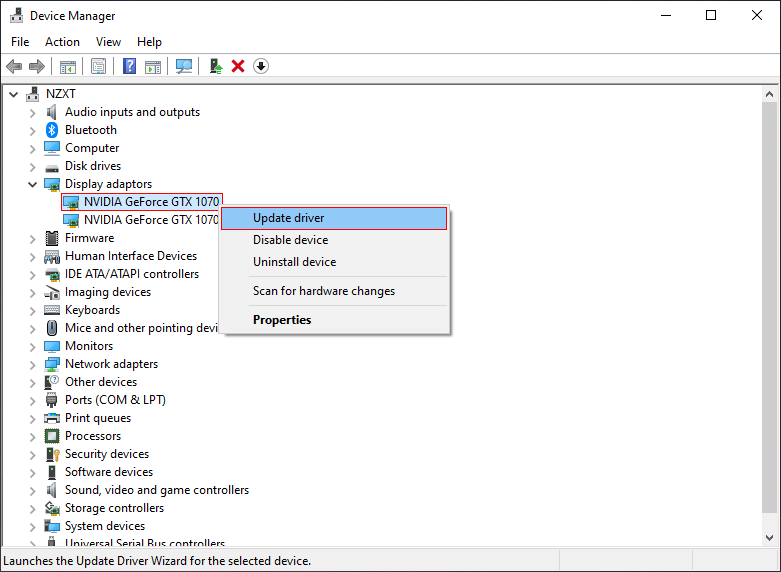This screenshot has width=781, height=572.
Task: Click the update device driver toolbar icon
Action: (216, 66)
